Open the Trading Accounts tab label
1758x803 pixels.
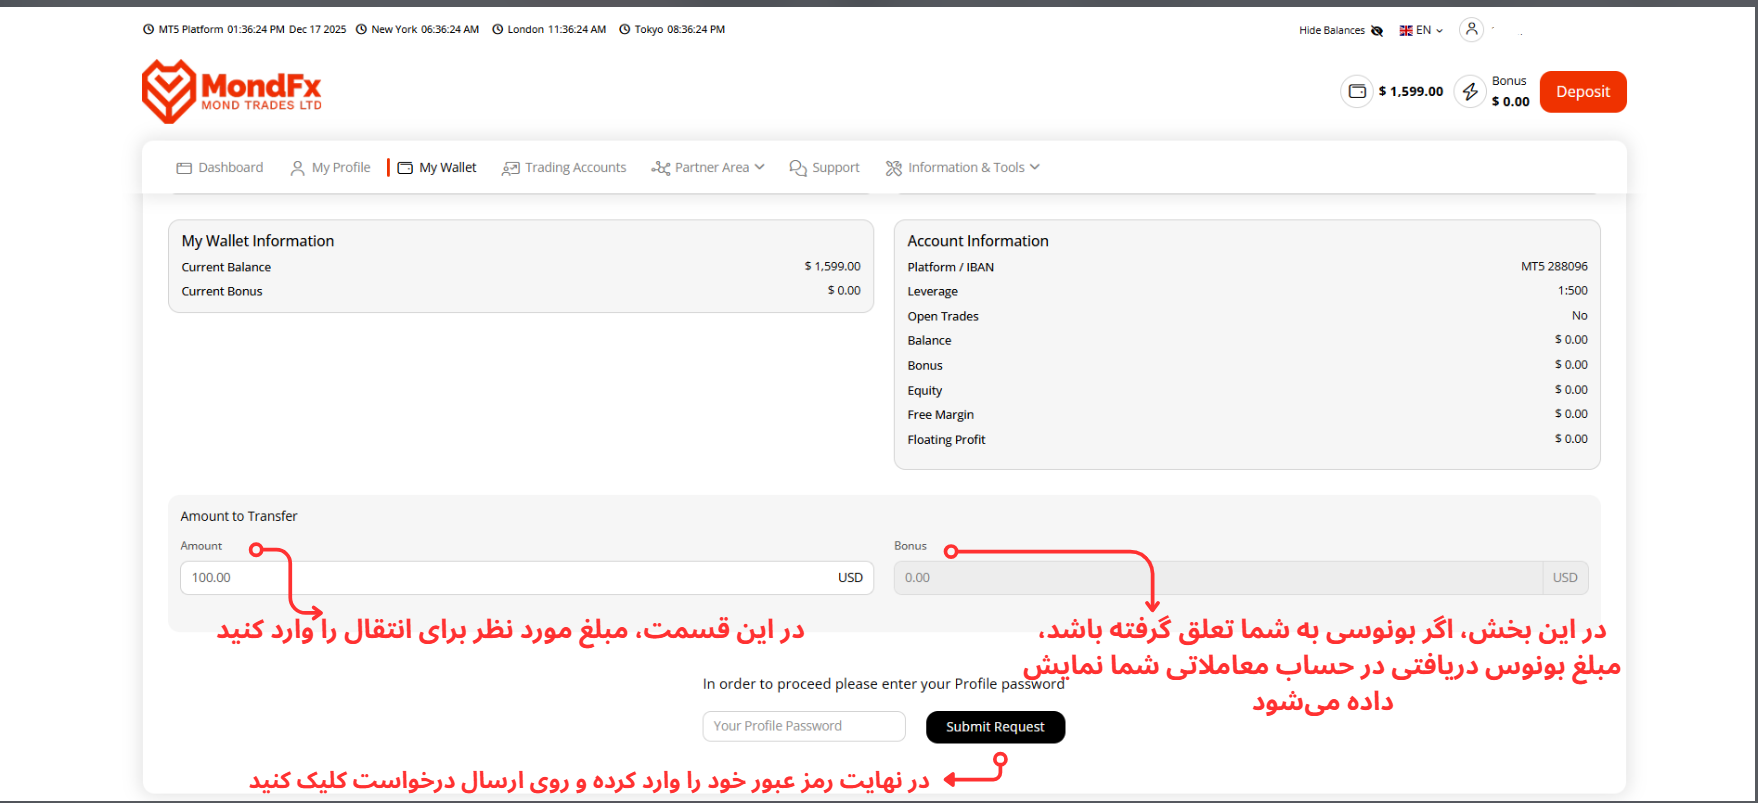point(576,168)
